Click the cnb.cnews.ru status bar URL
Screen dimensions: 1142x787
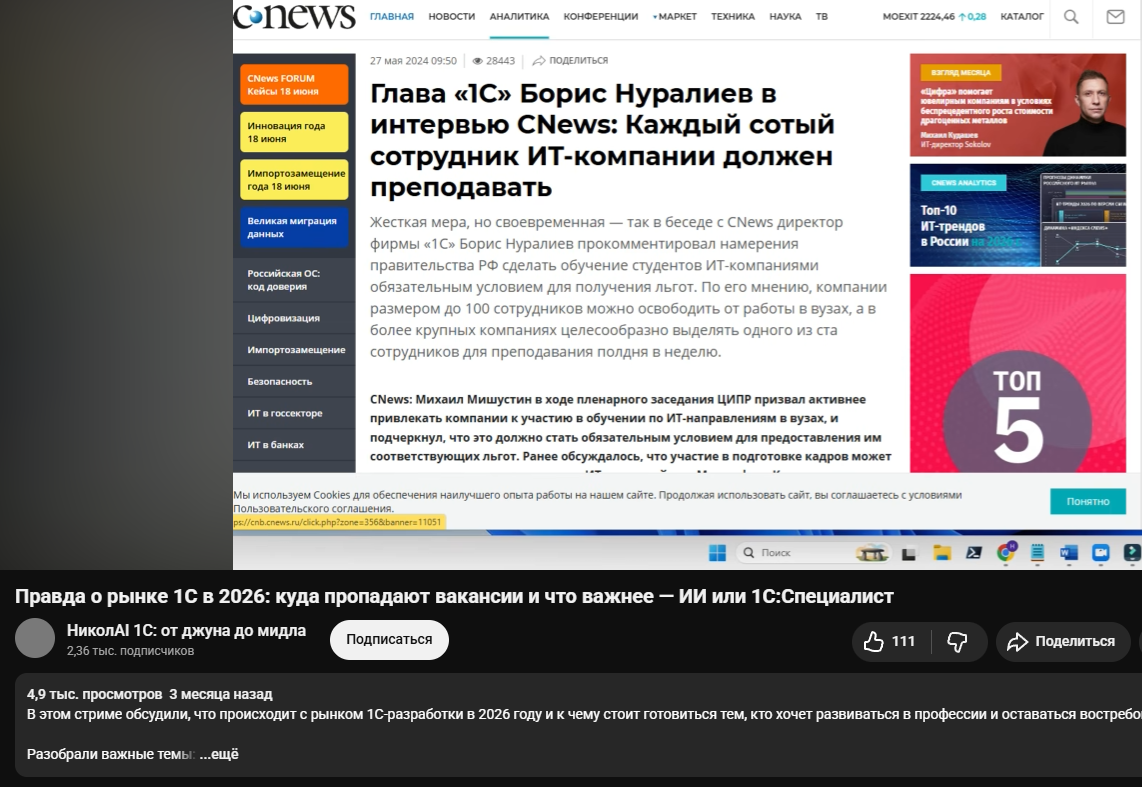[x=339, y=522]
